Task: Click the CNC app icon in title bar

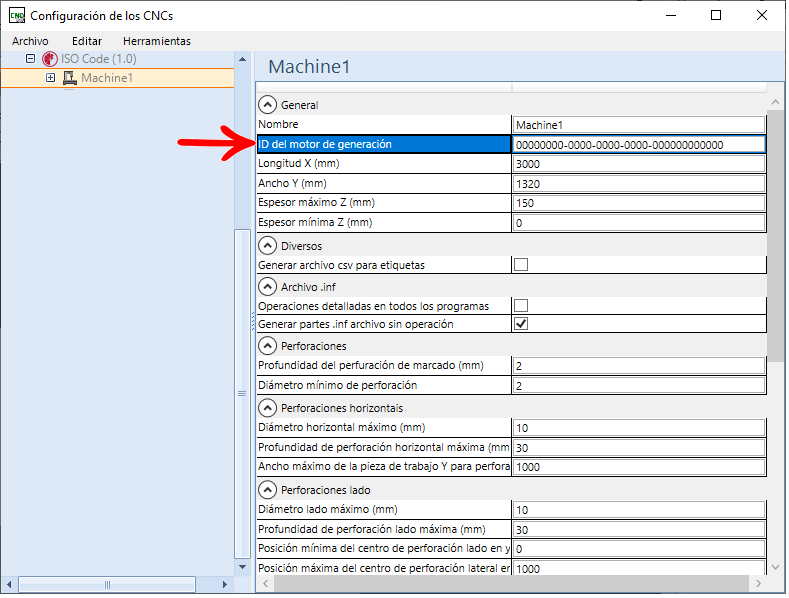Action: point(17,16)
